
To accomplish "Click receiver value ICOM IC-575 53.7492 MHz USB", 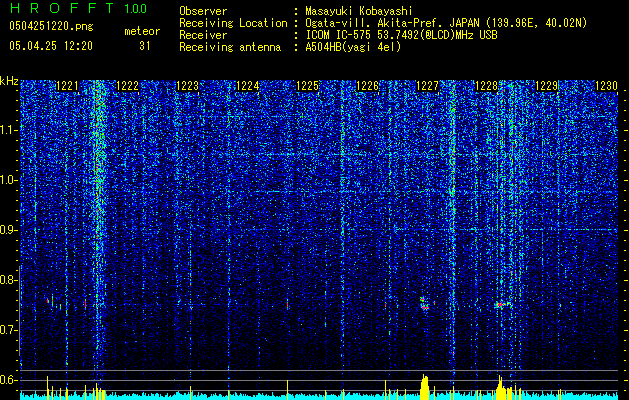I will coord(401,35).
